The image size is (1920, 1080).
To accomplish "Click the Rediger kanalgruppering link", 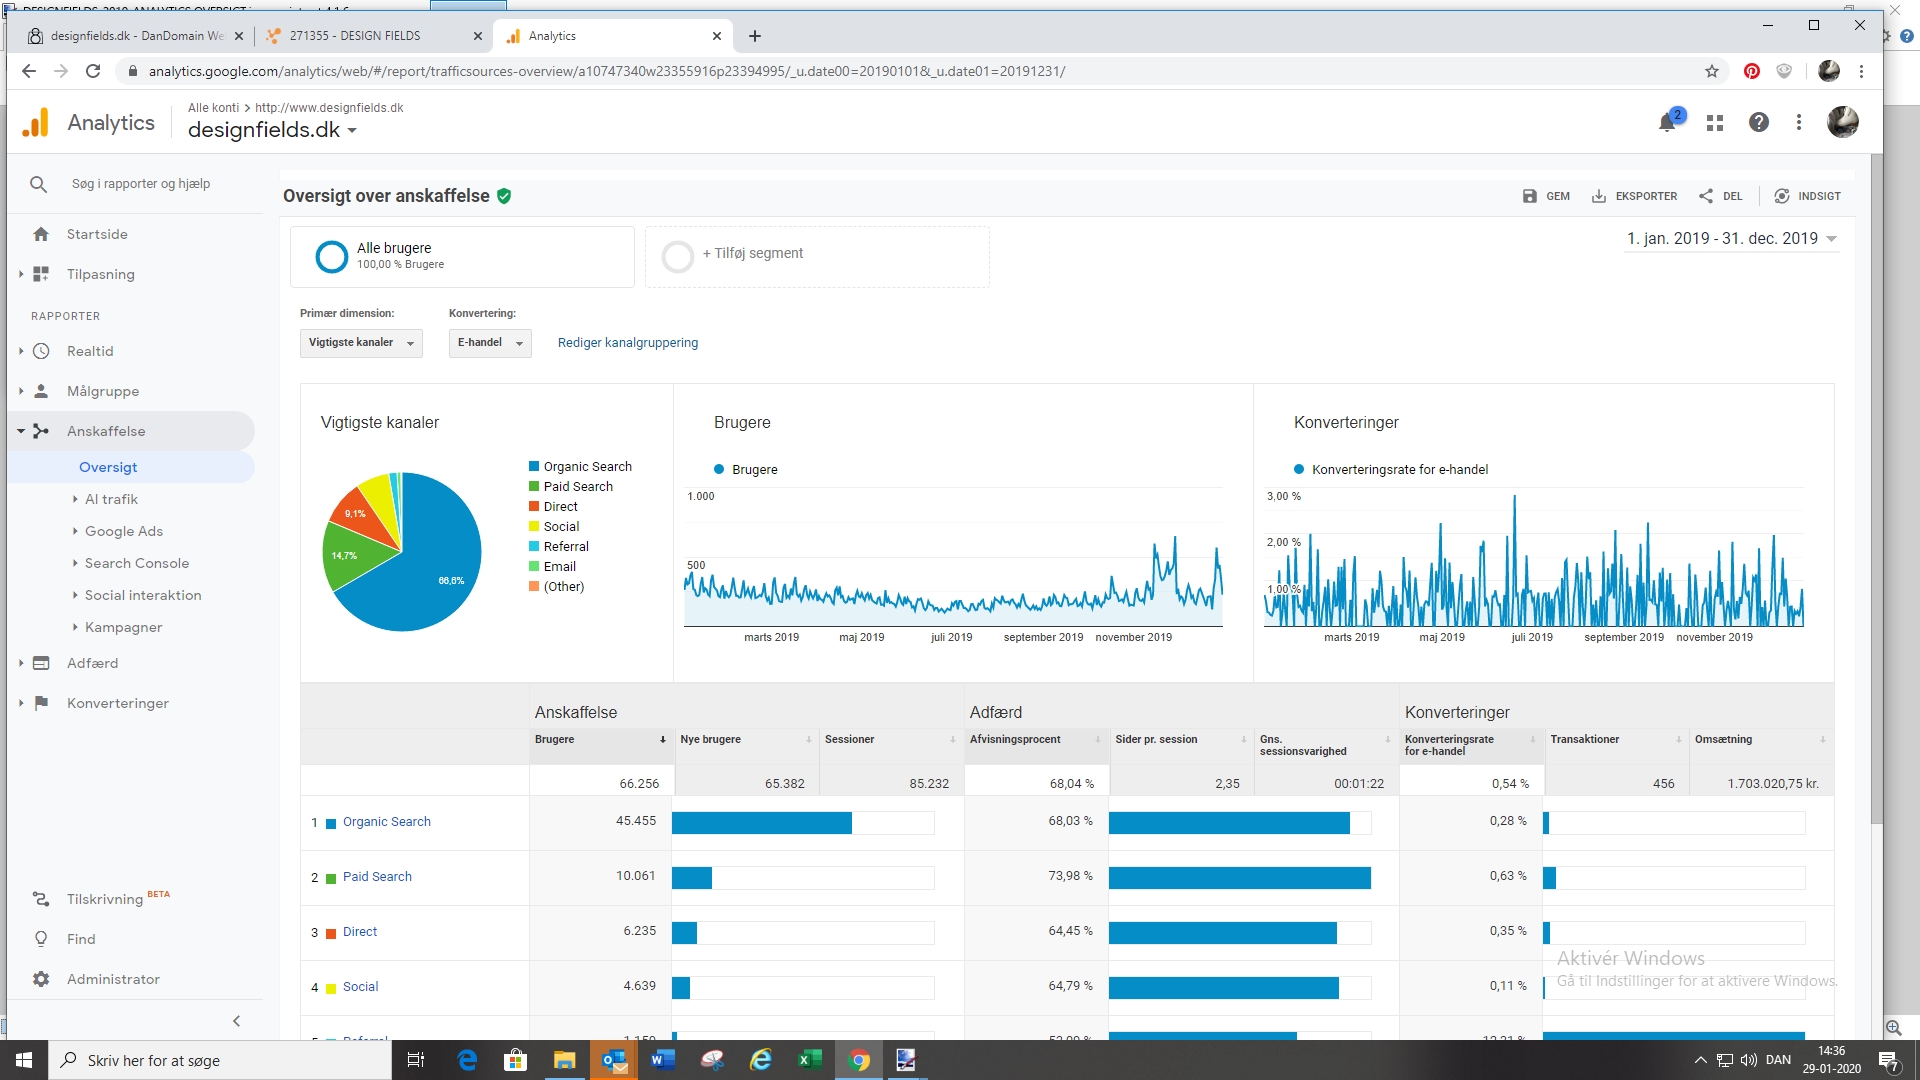I will click(x=627, y=343).
